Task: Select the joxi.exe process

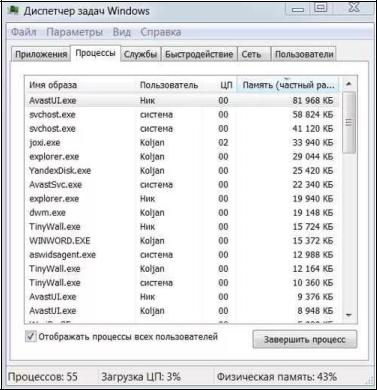Action: point(183,143)
